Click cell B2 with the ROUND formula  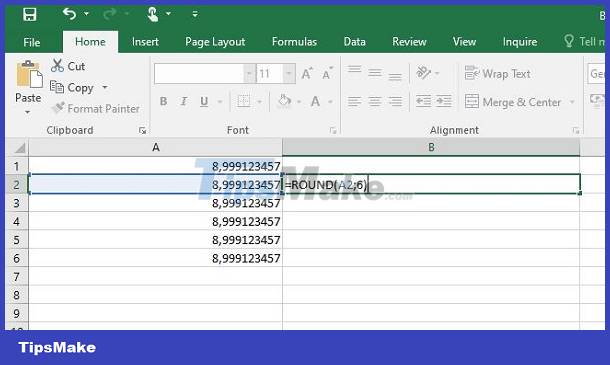[431, 184]
